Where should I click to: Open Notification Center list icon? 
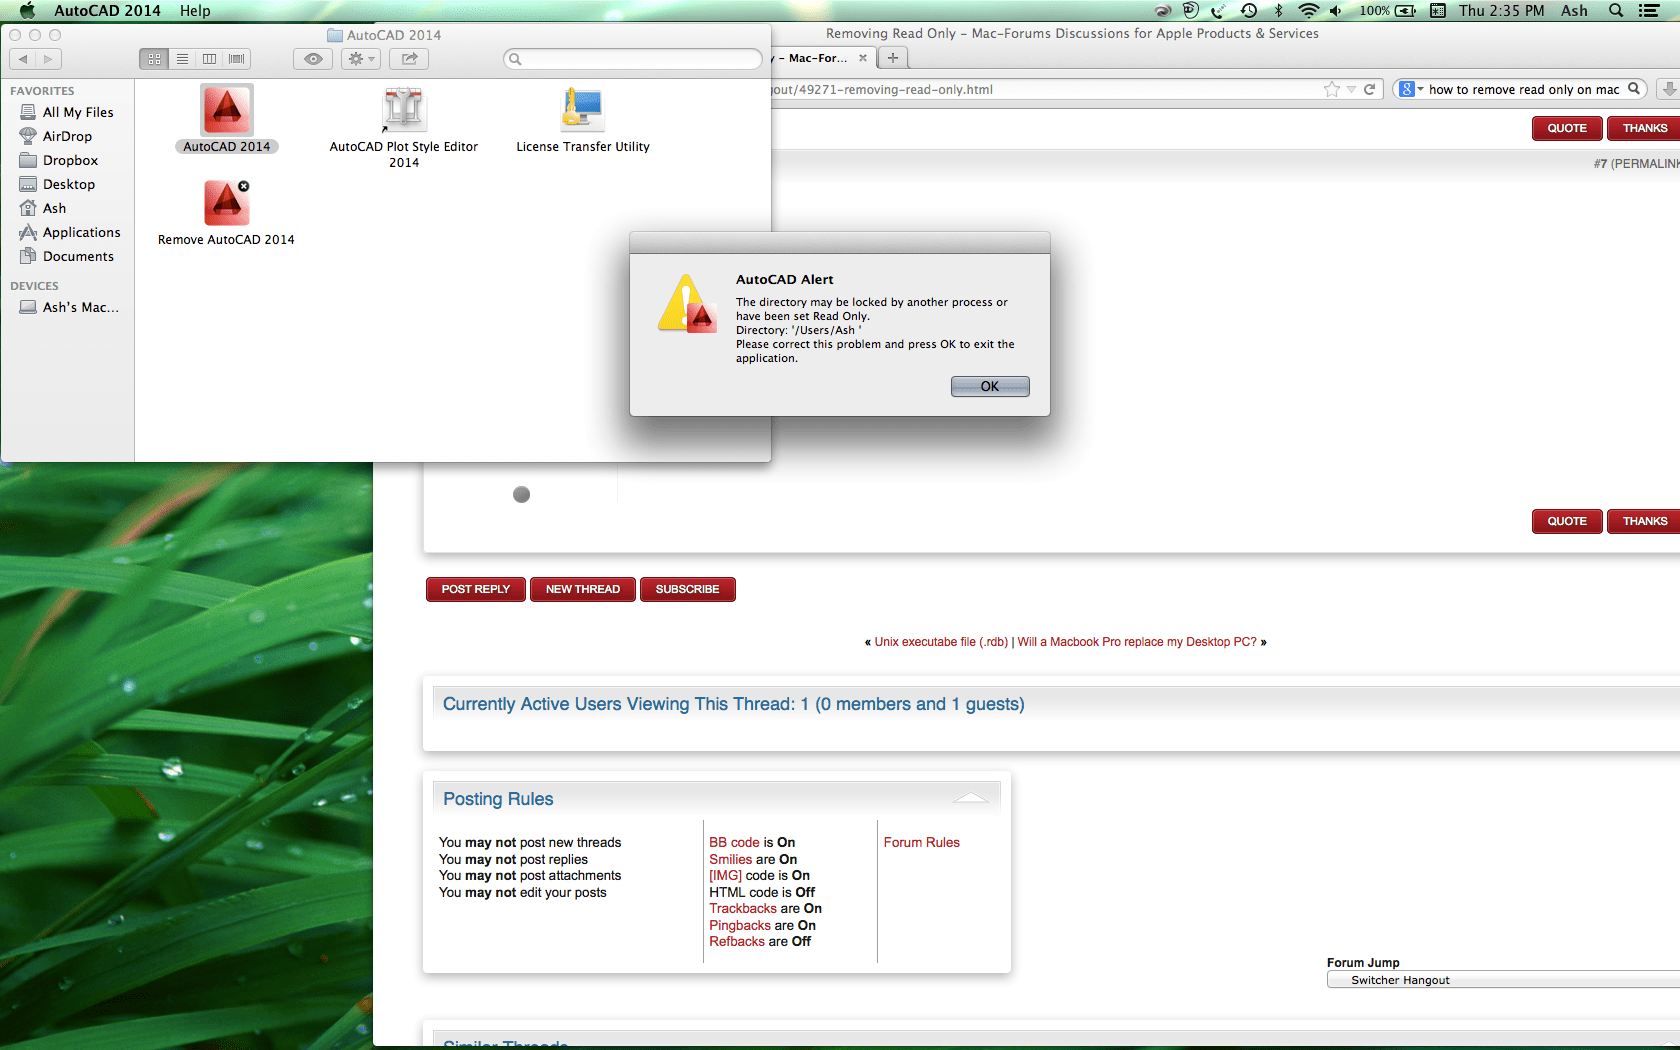pyautogui.click(x=1649, y=11)
